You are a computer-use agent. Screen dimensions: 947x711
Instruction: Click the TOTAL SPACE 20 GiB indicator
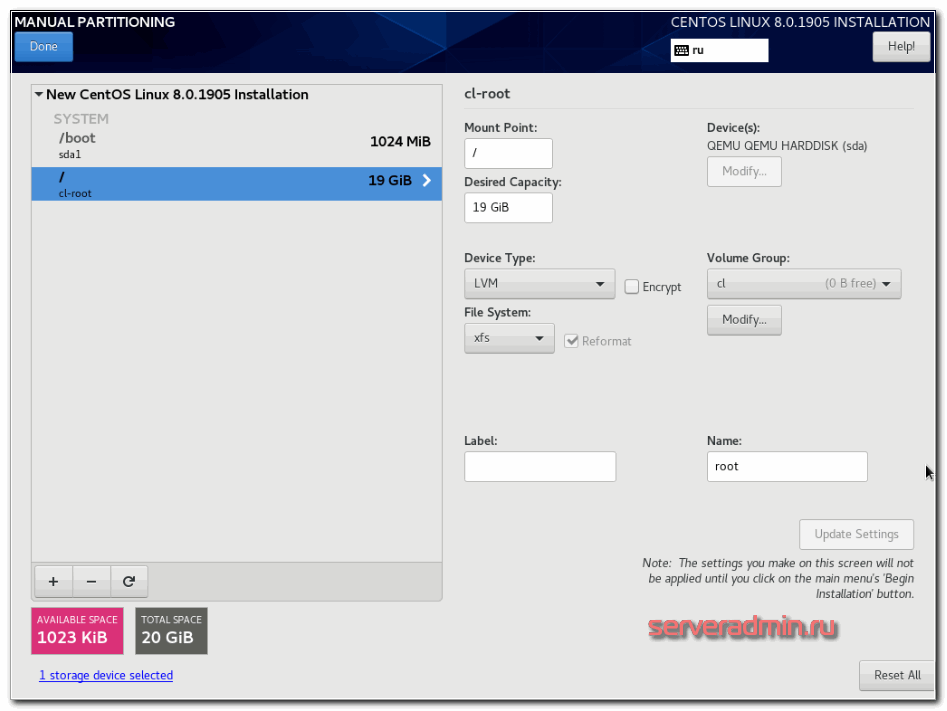(x=172, y=631)
